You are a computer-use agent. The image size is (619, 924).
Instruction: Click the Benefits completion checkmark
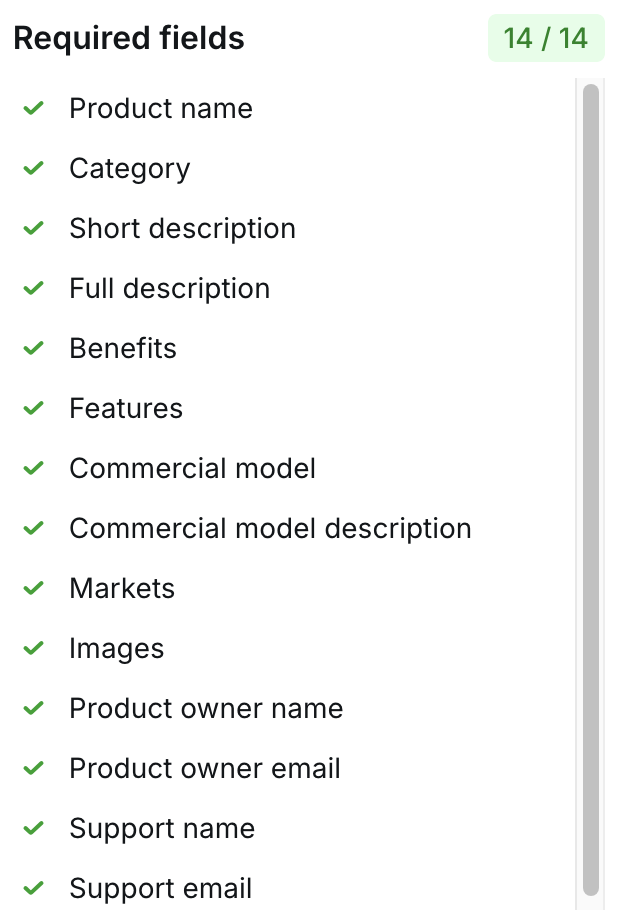coord(34,348)
